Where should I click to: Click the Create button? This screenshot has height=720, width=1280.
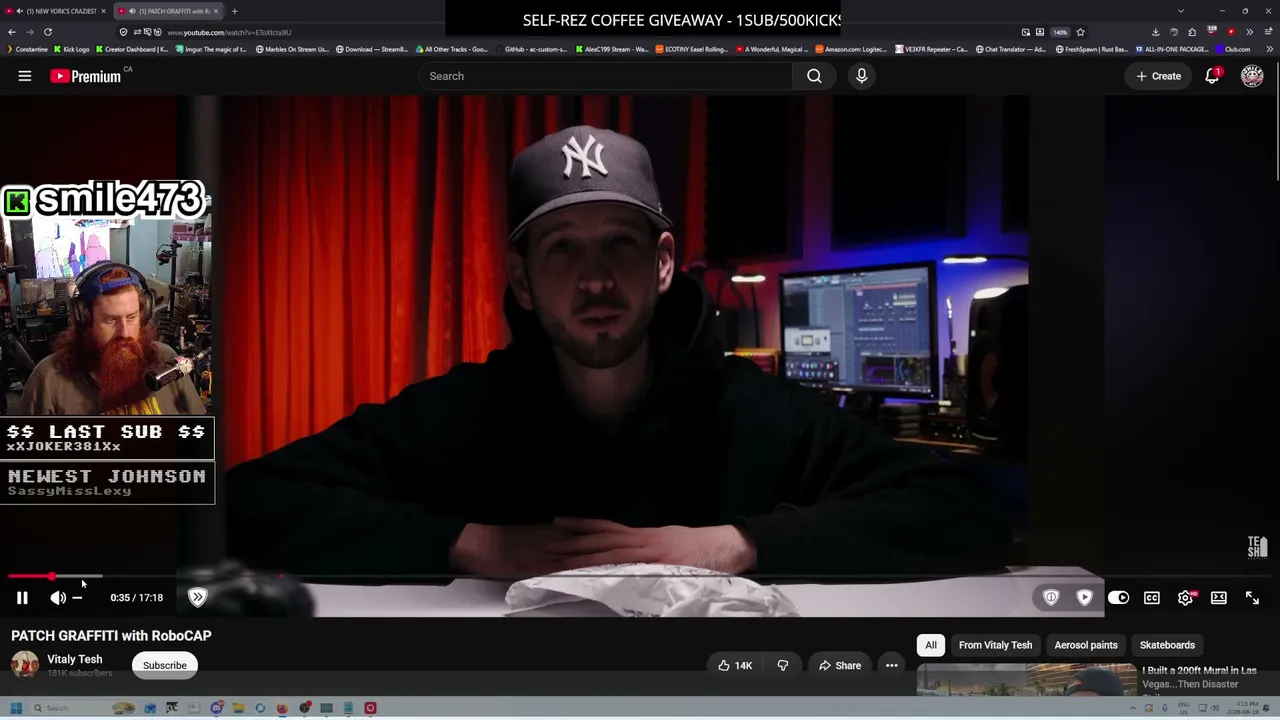coord(1158,76)
